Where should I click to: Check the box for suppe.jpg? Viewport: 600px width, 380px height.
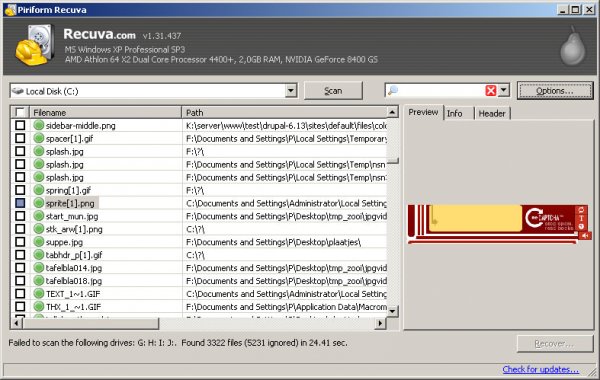tap(20, 242)
